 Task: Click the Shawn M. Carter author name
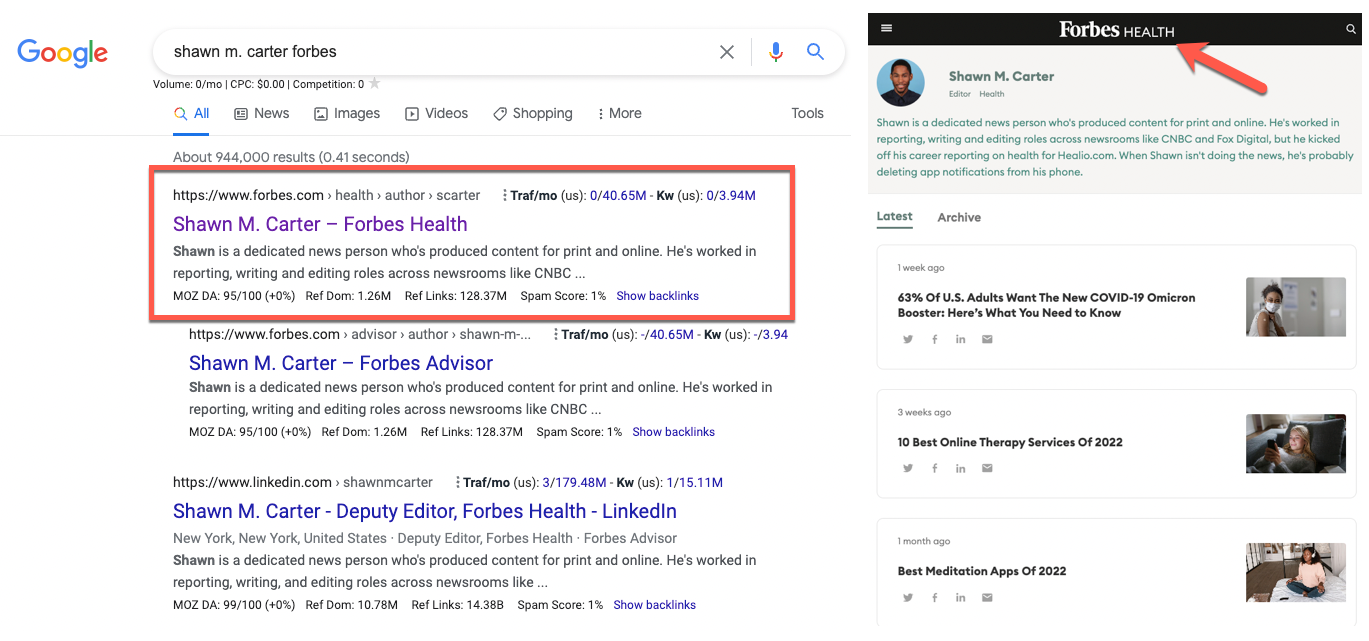point(1001,76)
